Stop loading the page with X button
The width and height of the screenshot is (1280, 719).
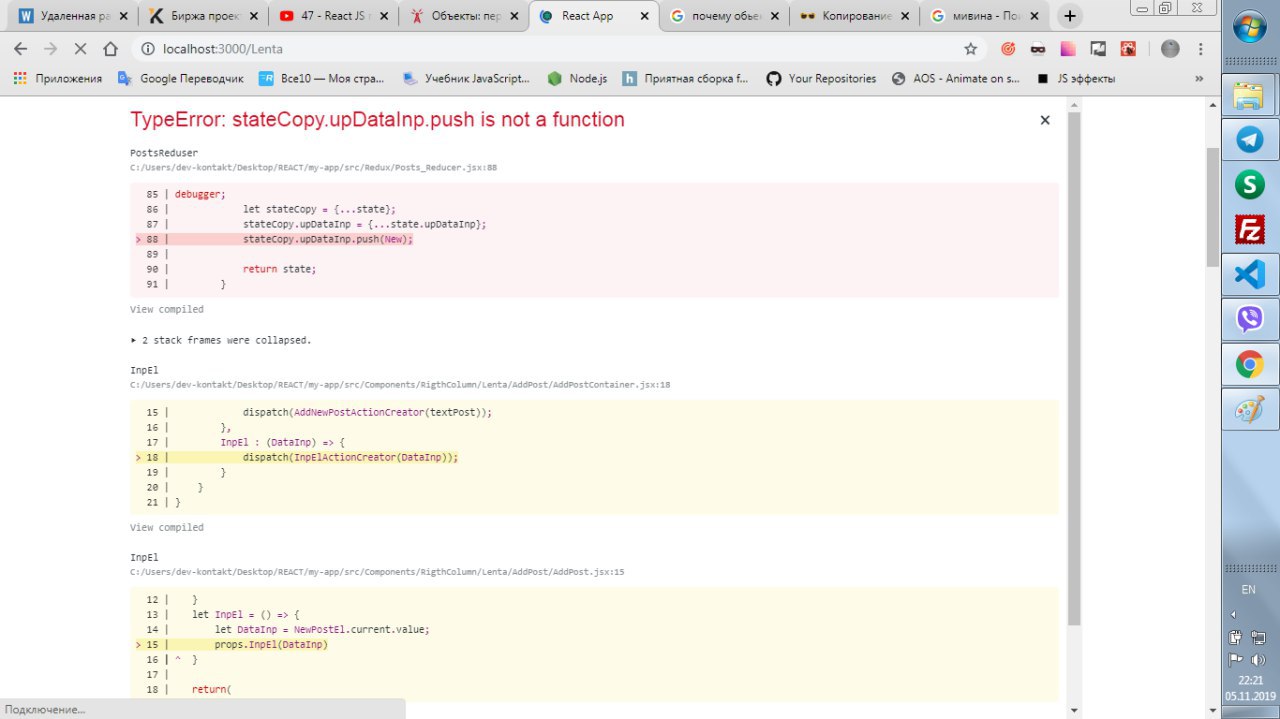coord(79,49)
